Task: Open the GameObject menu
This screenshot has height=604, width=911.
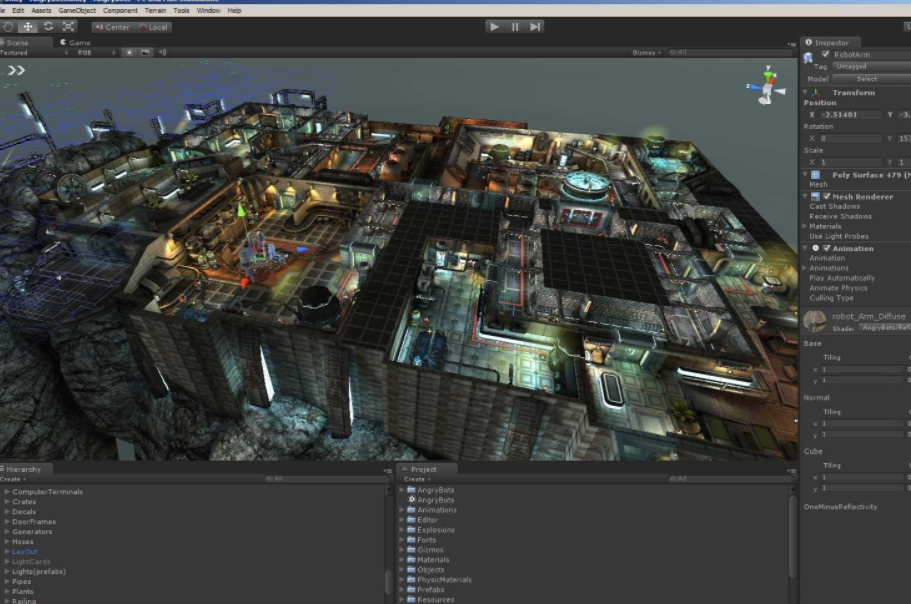Action: (x=77, y=10)
